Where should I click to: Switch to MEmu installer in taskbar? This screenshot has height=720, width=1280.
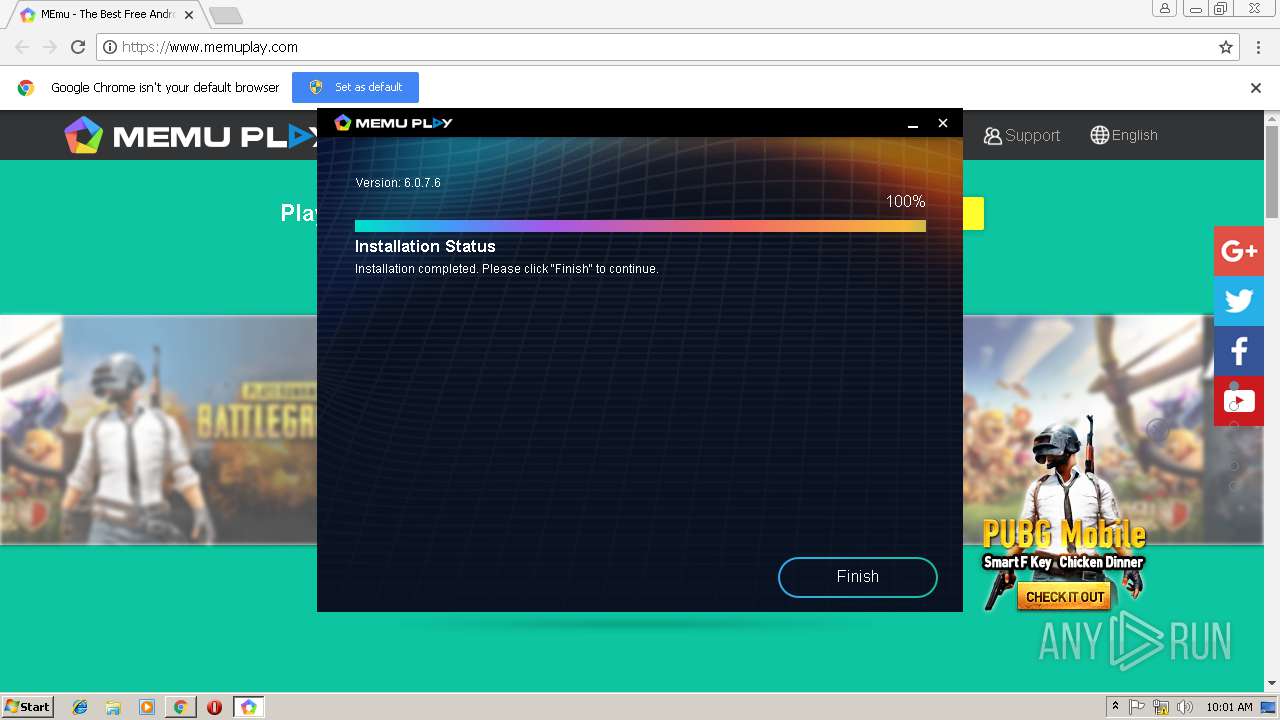click(249, 707)
